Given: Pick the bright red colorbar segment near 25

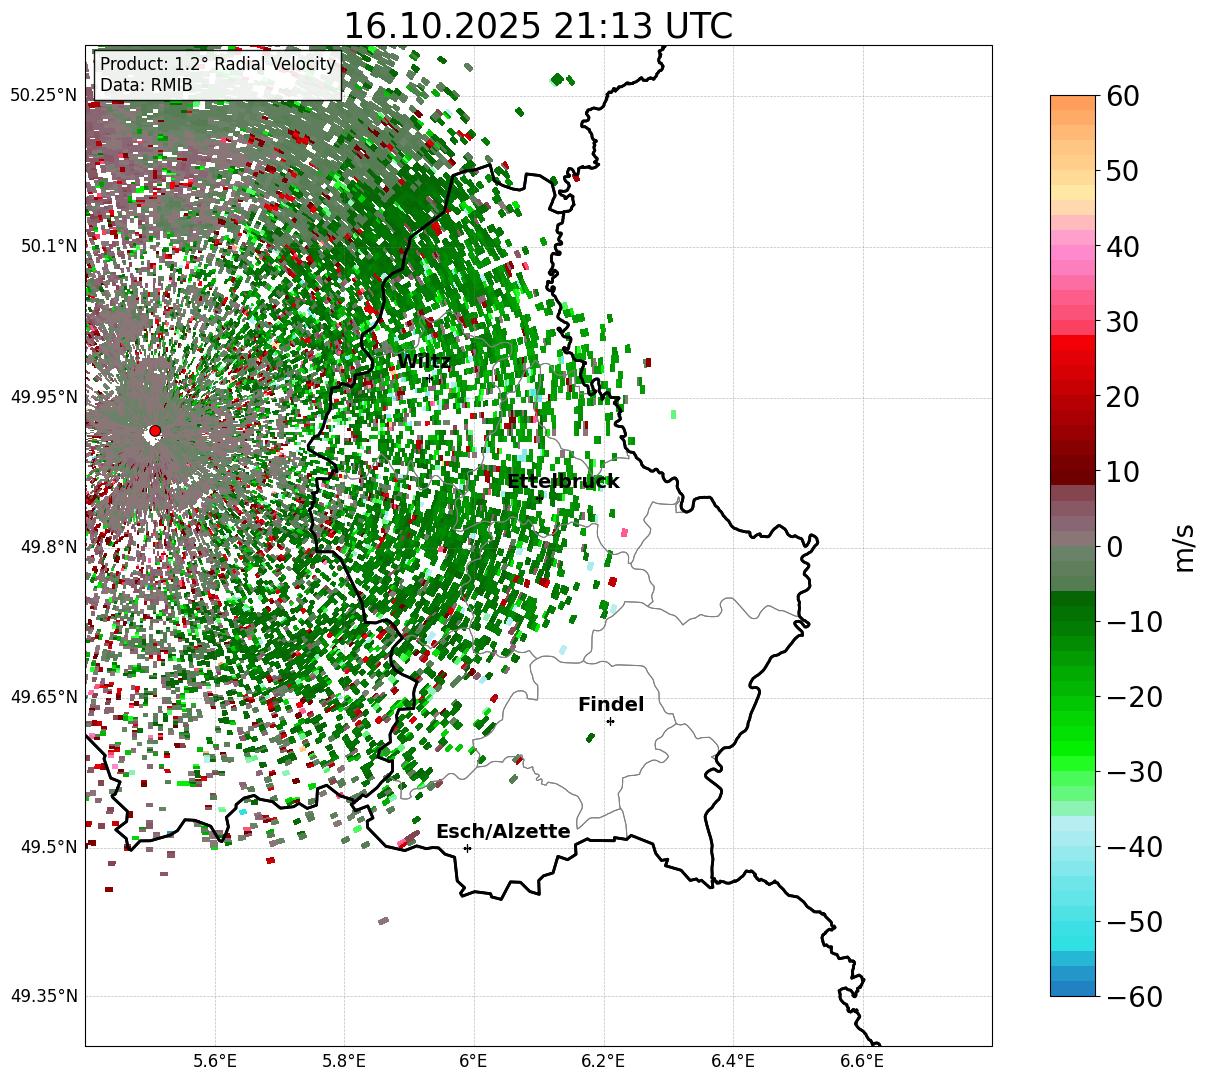Looking at the screenshot, I should [1073, 345].
